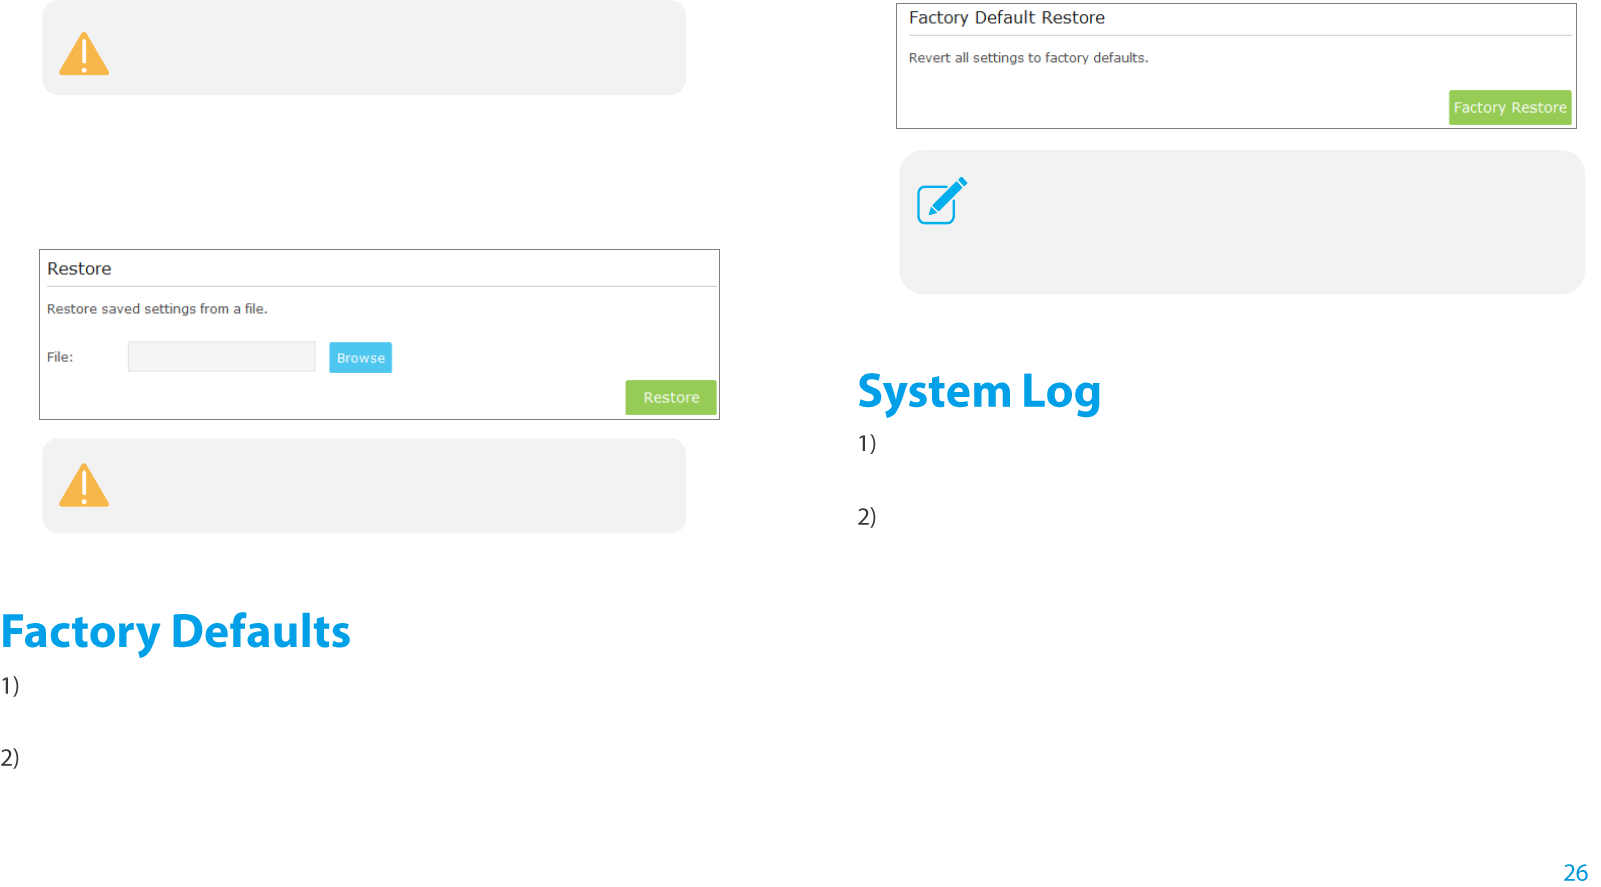Click the warning triangle below Restore panel

(x=84, y=485)
